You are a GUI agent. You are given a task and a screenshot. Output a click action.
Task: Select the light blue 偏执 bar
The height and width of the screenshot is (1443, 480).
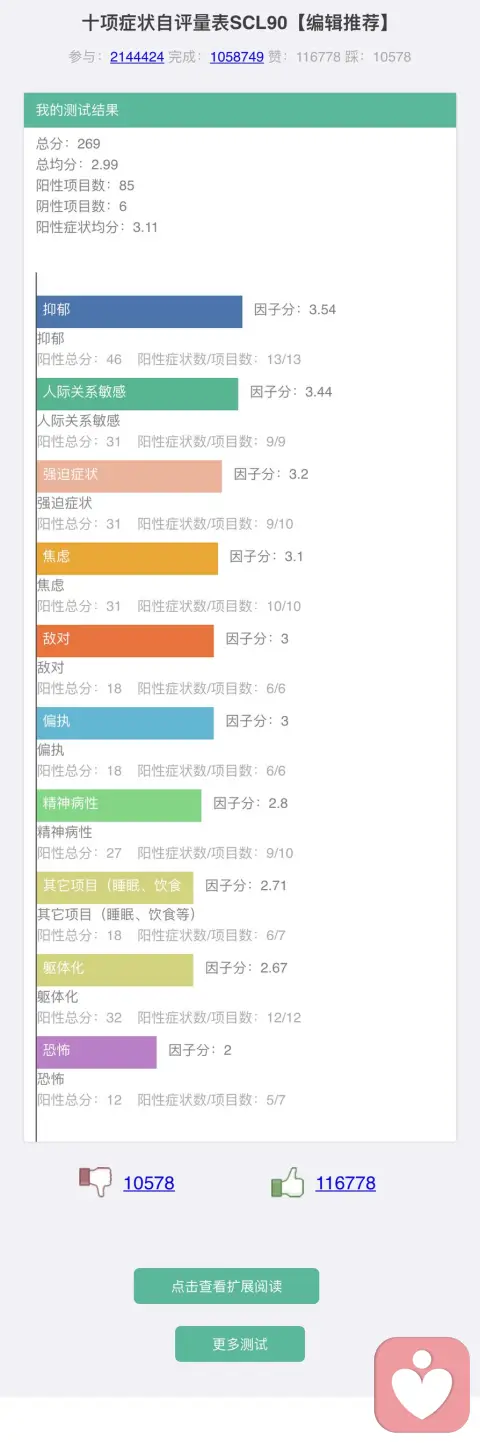tap(126, 723)
